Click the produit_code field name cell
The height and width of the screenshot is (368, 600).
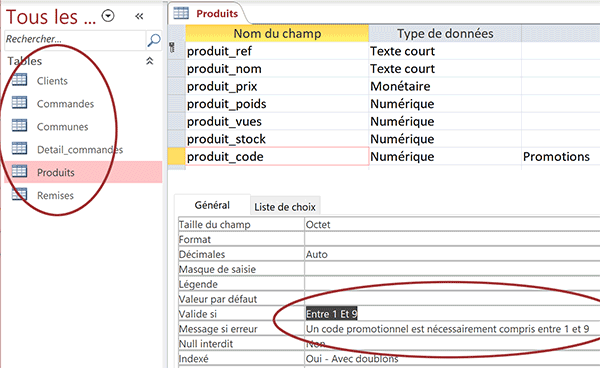pos(277,156)
